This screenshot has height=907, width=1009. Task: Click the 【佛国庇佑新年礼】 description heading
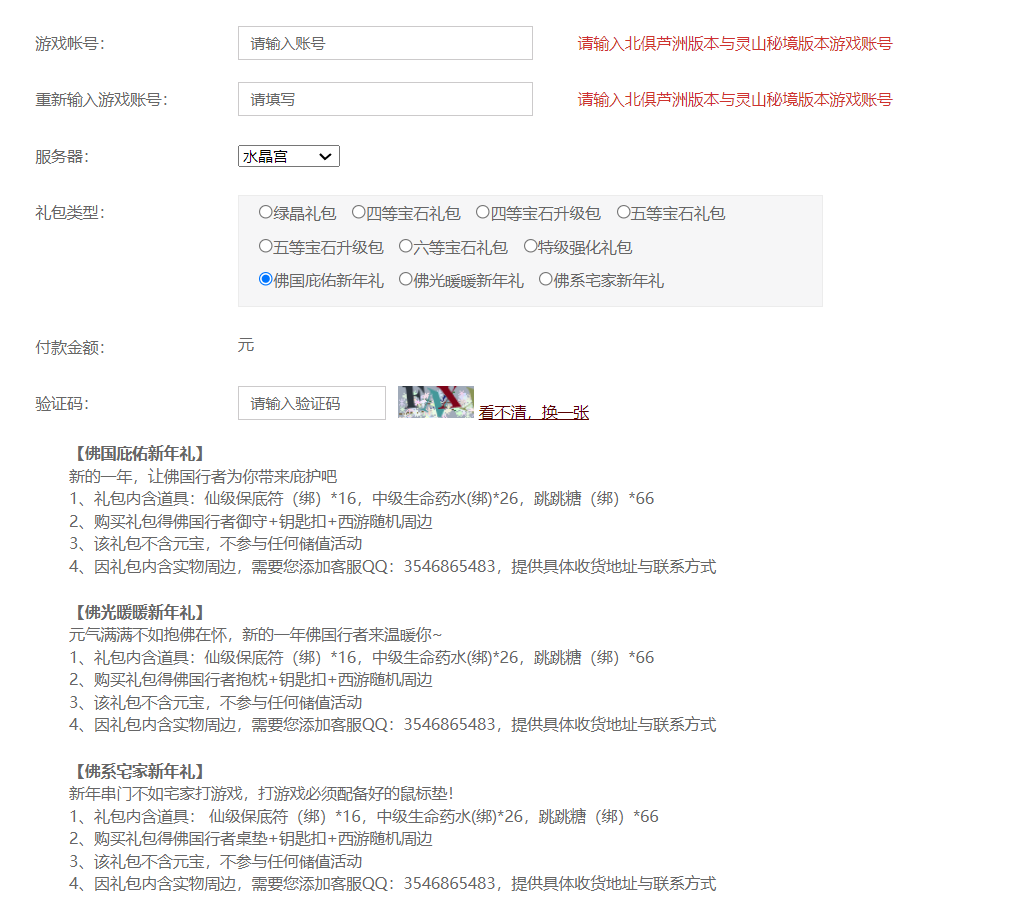click(139, 453)
